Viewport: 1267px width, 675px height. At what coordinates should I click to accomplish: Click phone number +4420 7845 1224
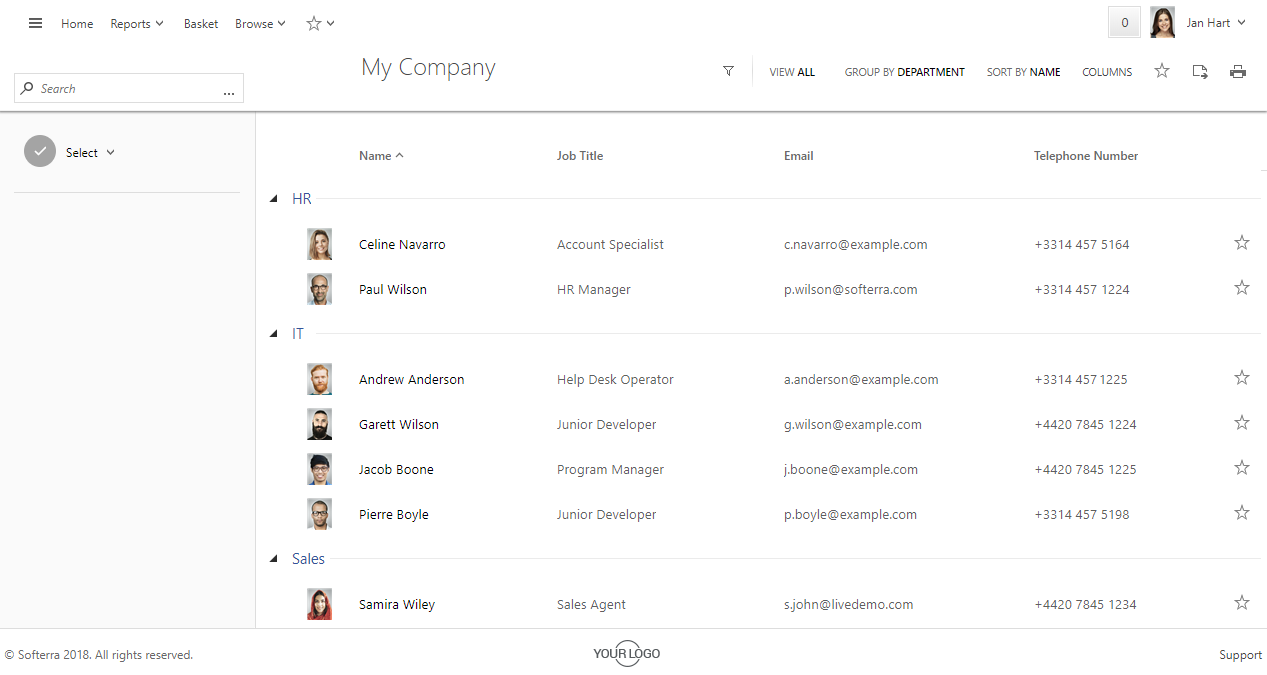pos(1085,425)
